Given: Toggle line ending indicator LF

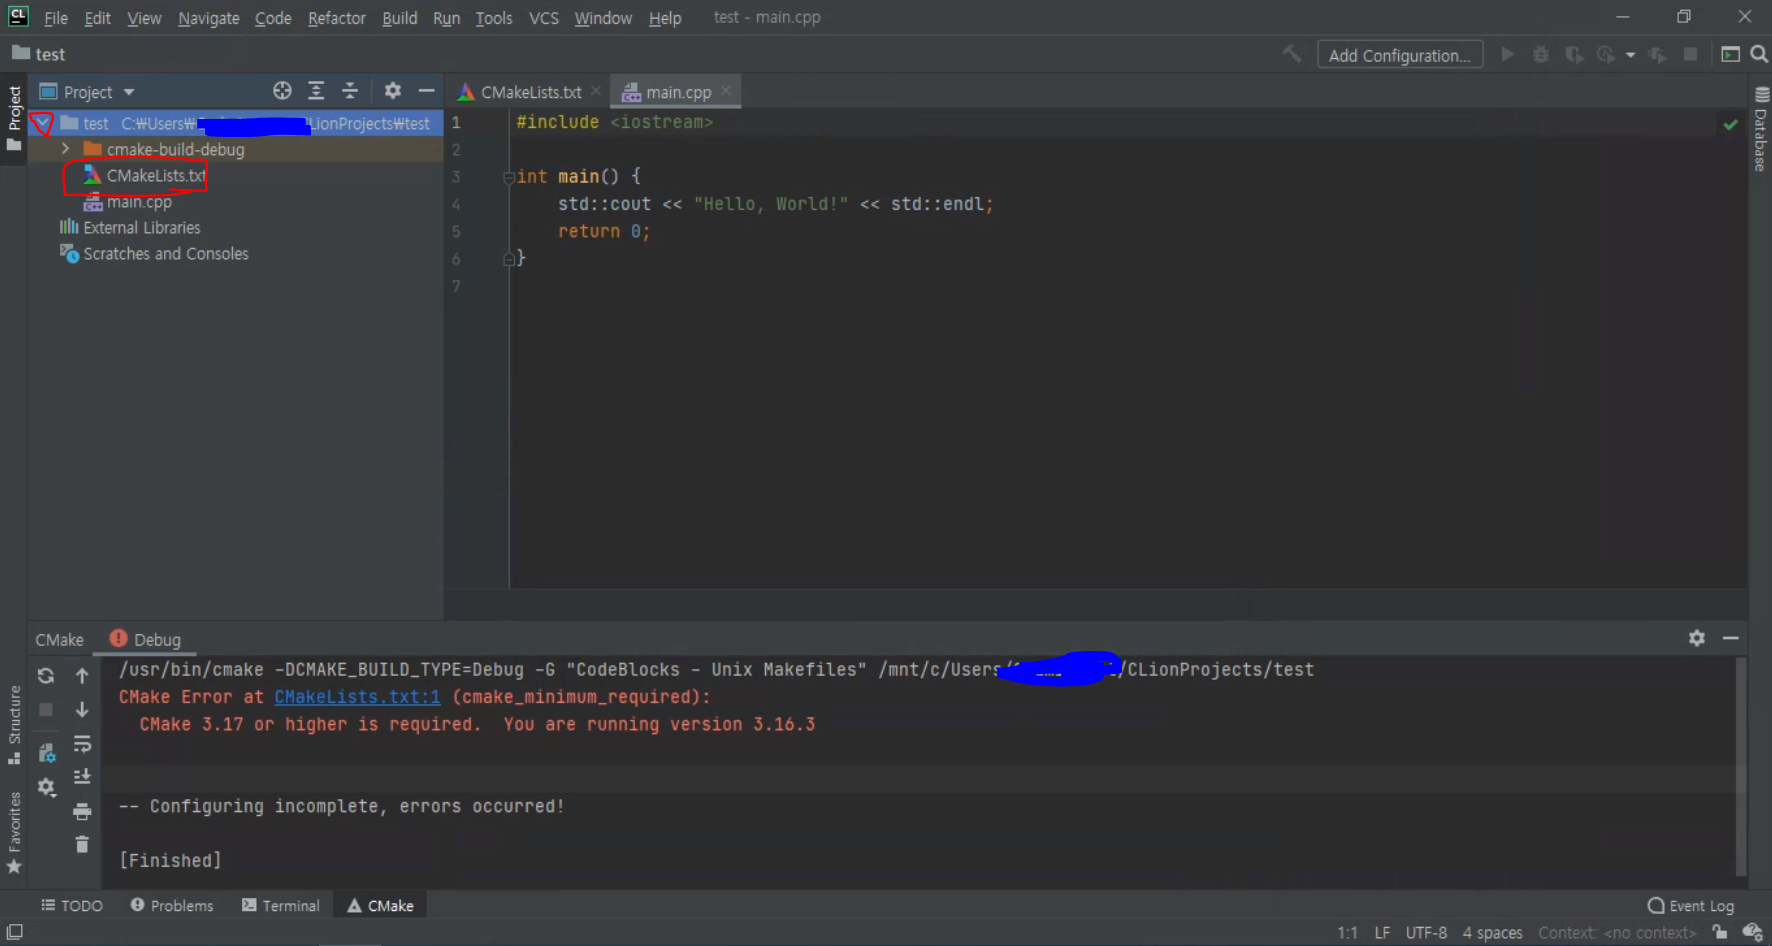Looking at the screenshot, I should [x=1383, y=932].
